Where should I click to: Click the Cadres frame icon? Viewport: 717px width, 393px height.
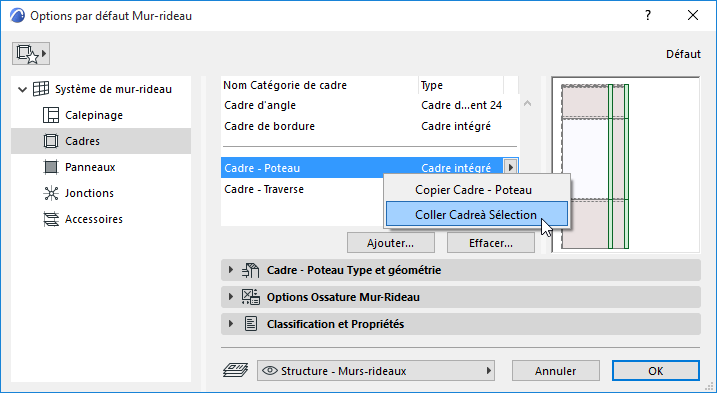coord(51,141)
